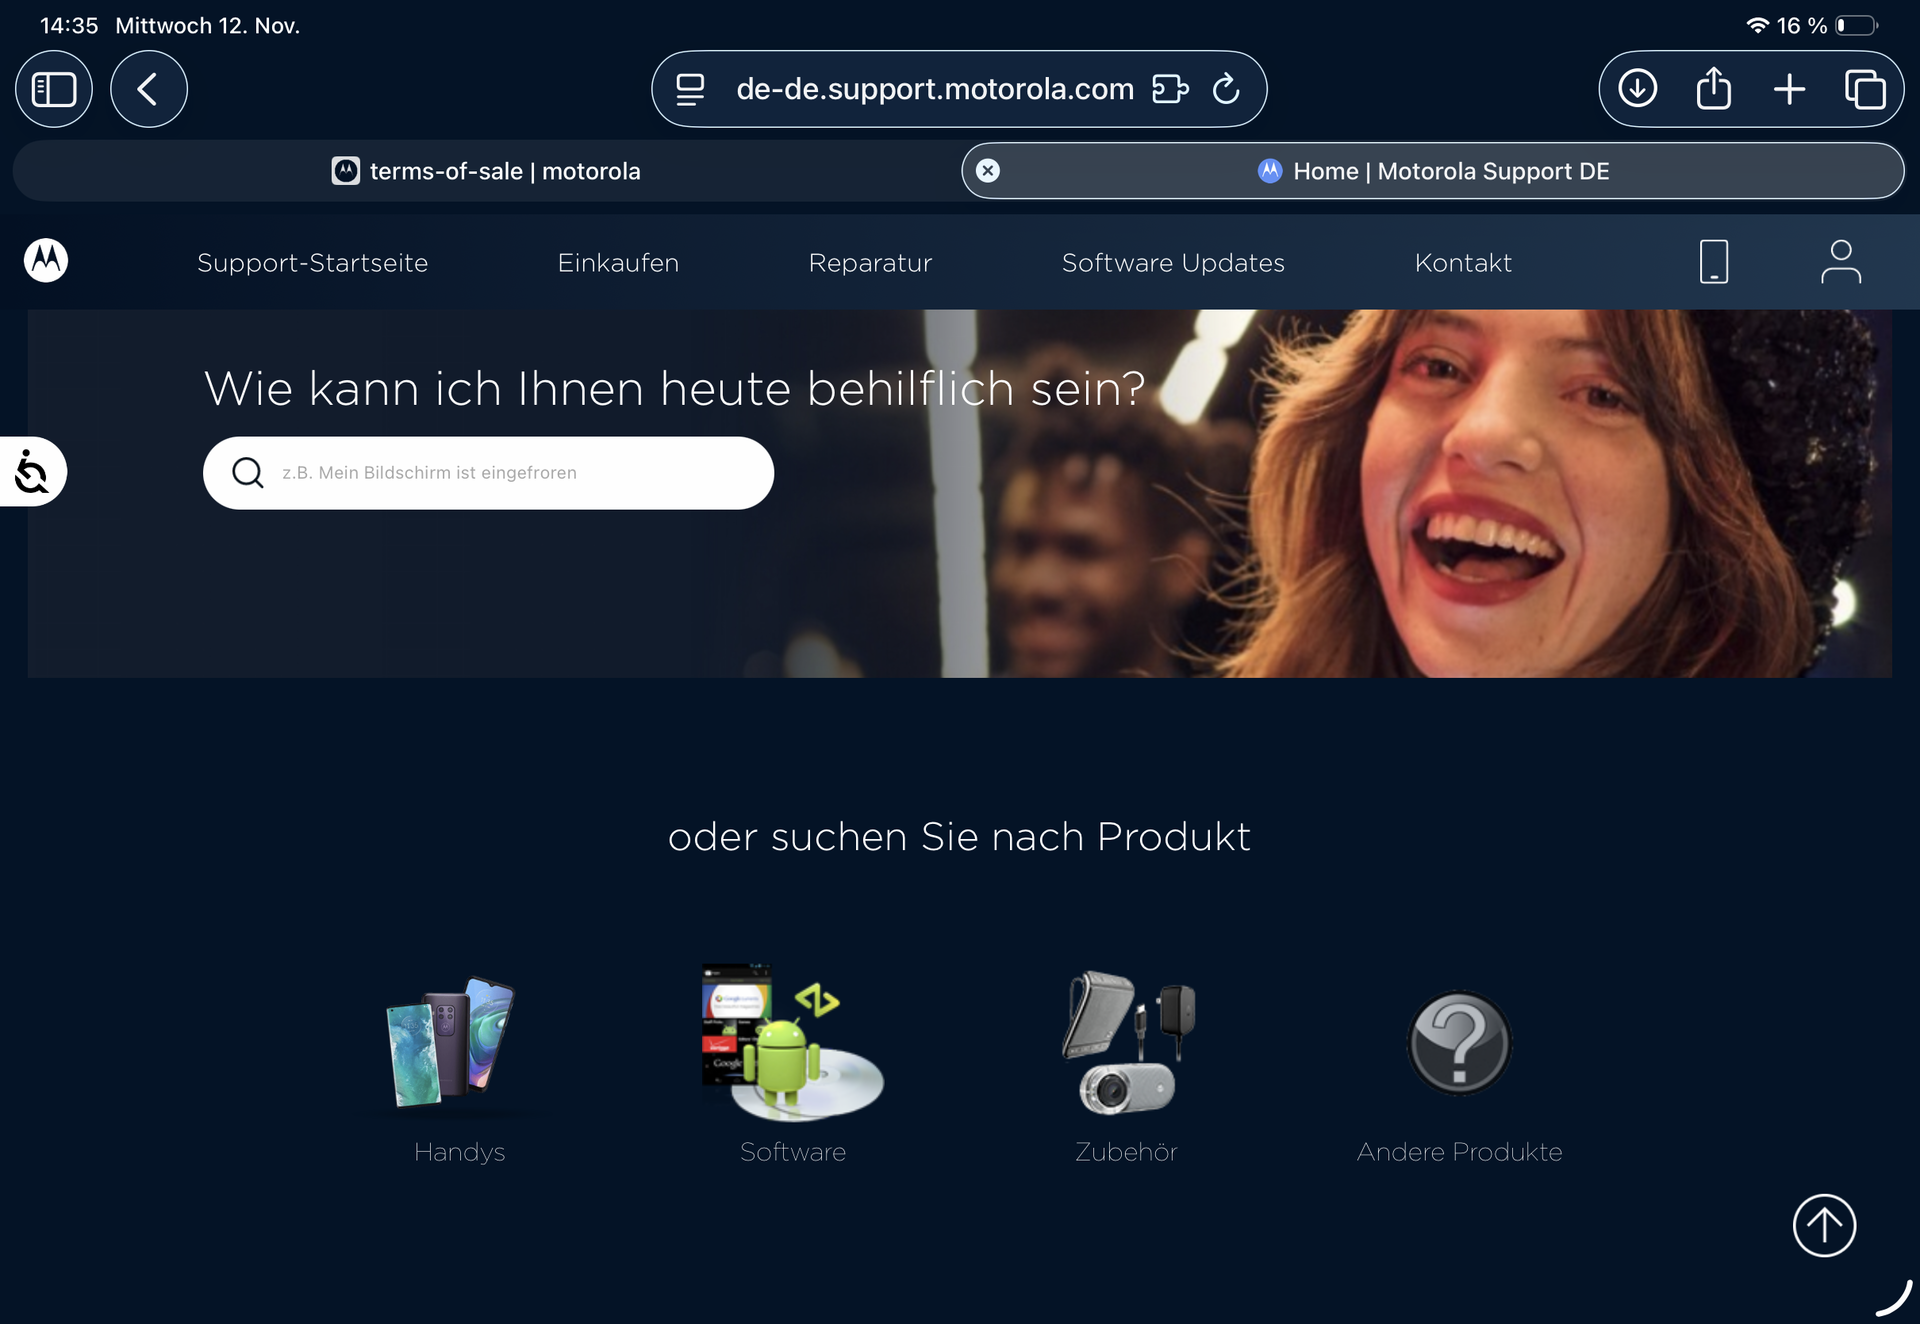Open the page settings icon in the address bar

tap(690, 89)
